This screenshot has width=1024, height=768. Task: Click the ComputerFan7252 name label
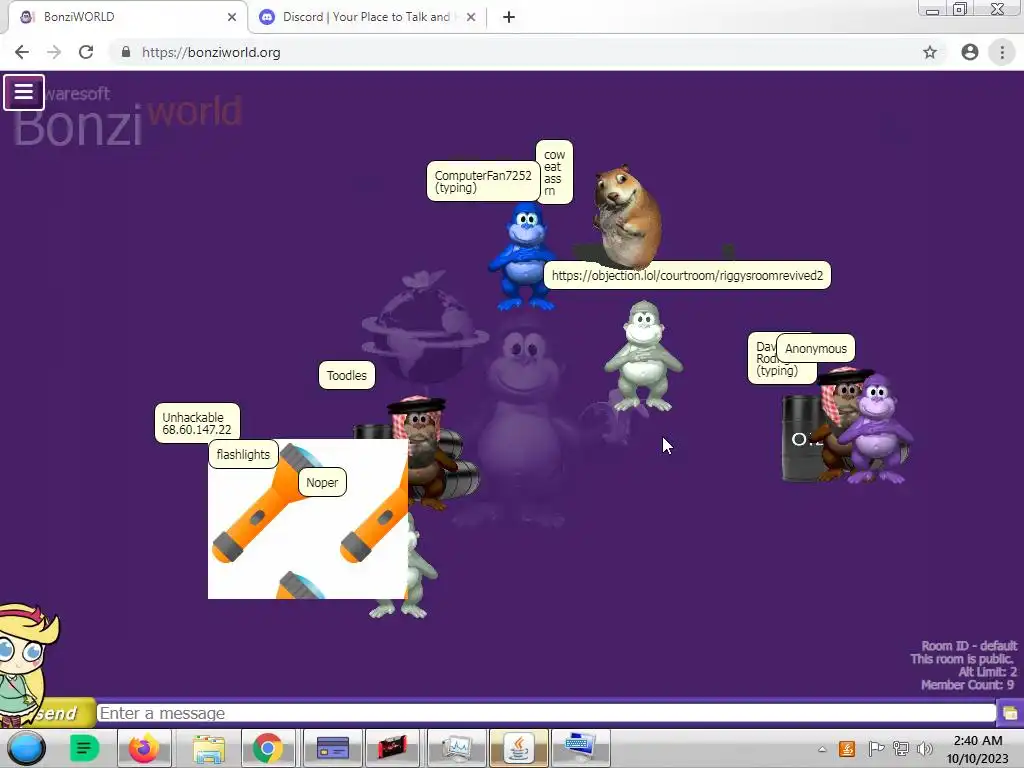point(483,182)
